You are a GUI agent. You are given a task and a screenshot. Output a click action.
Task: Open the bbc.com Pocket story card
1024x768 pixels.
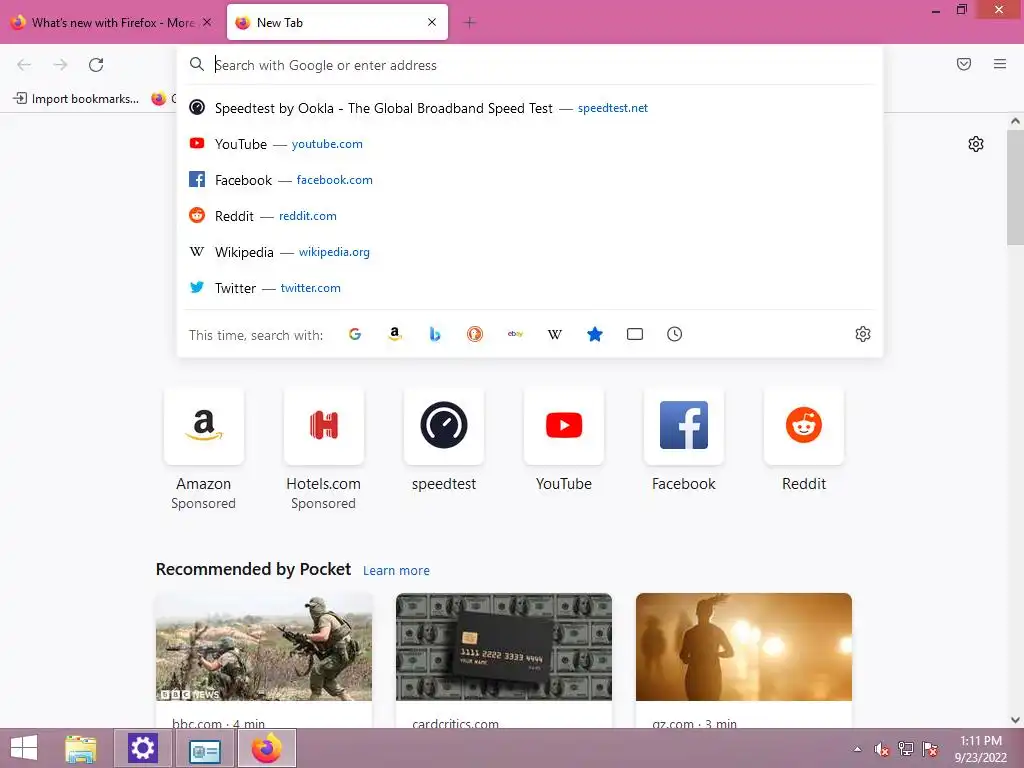point(264,660)
